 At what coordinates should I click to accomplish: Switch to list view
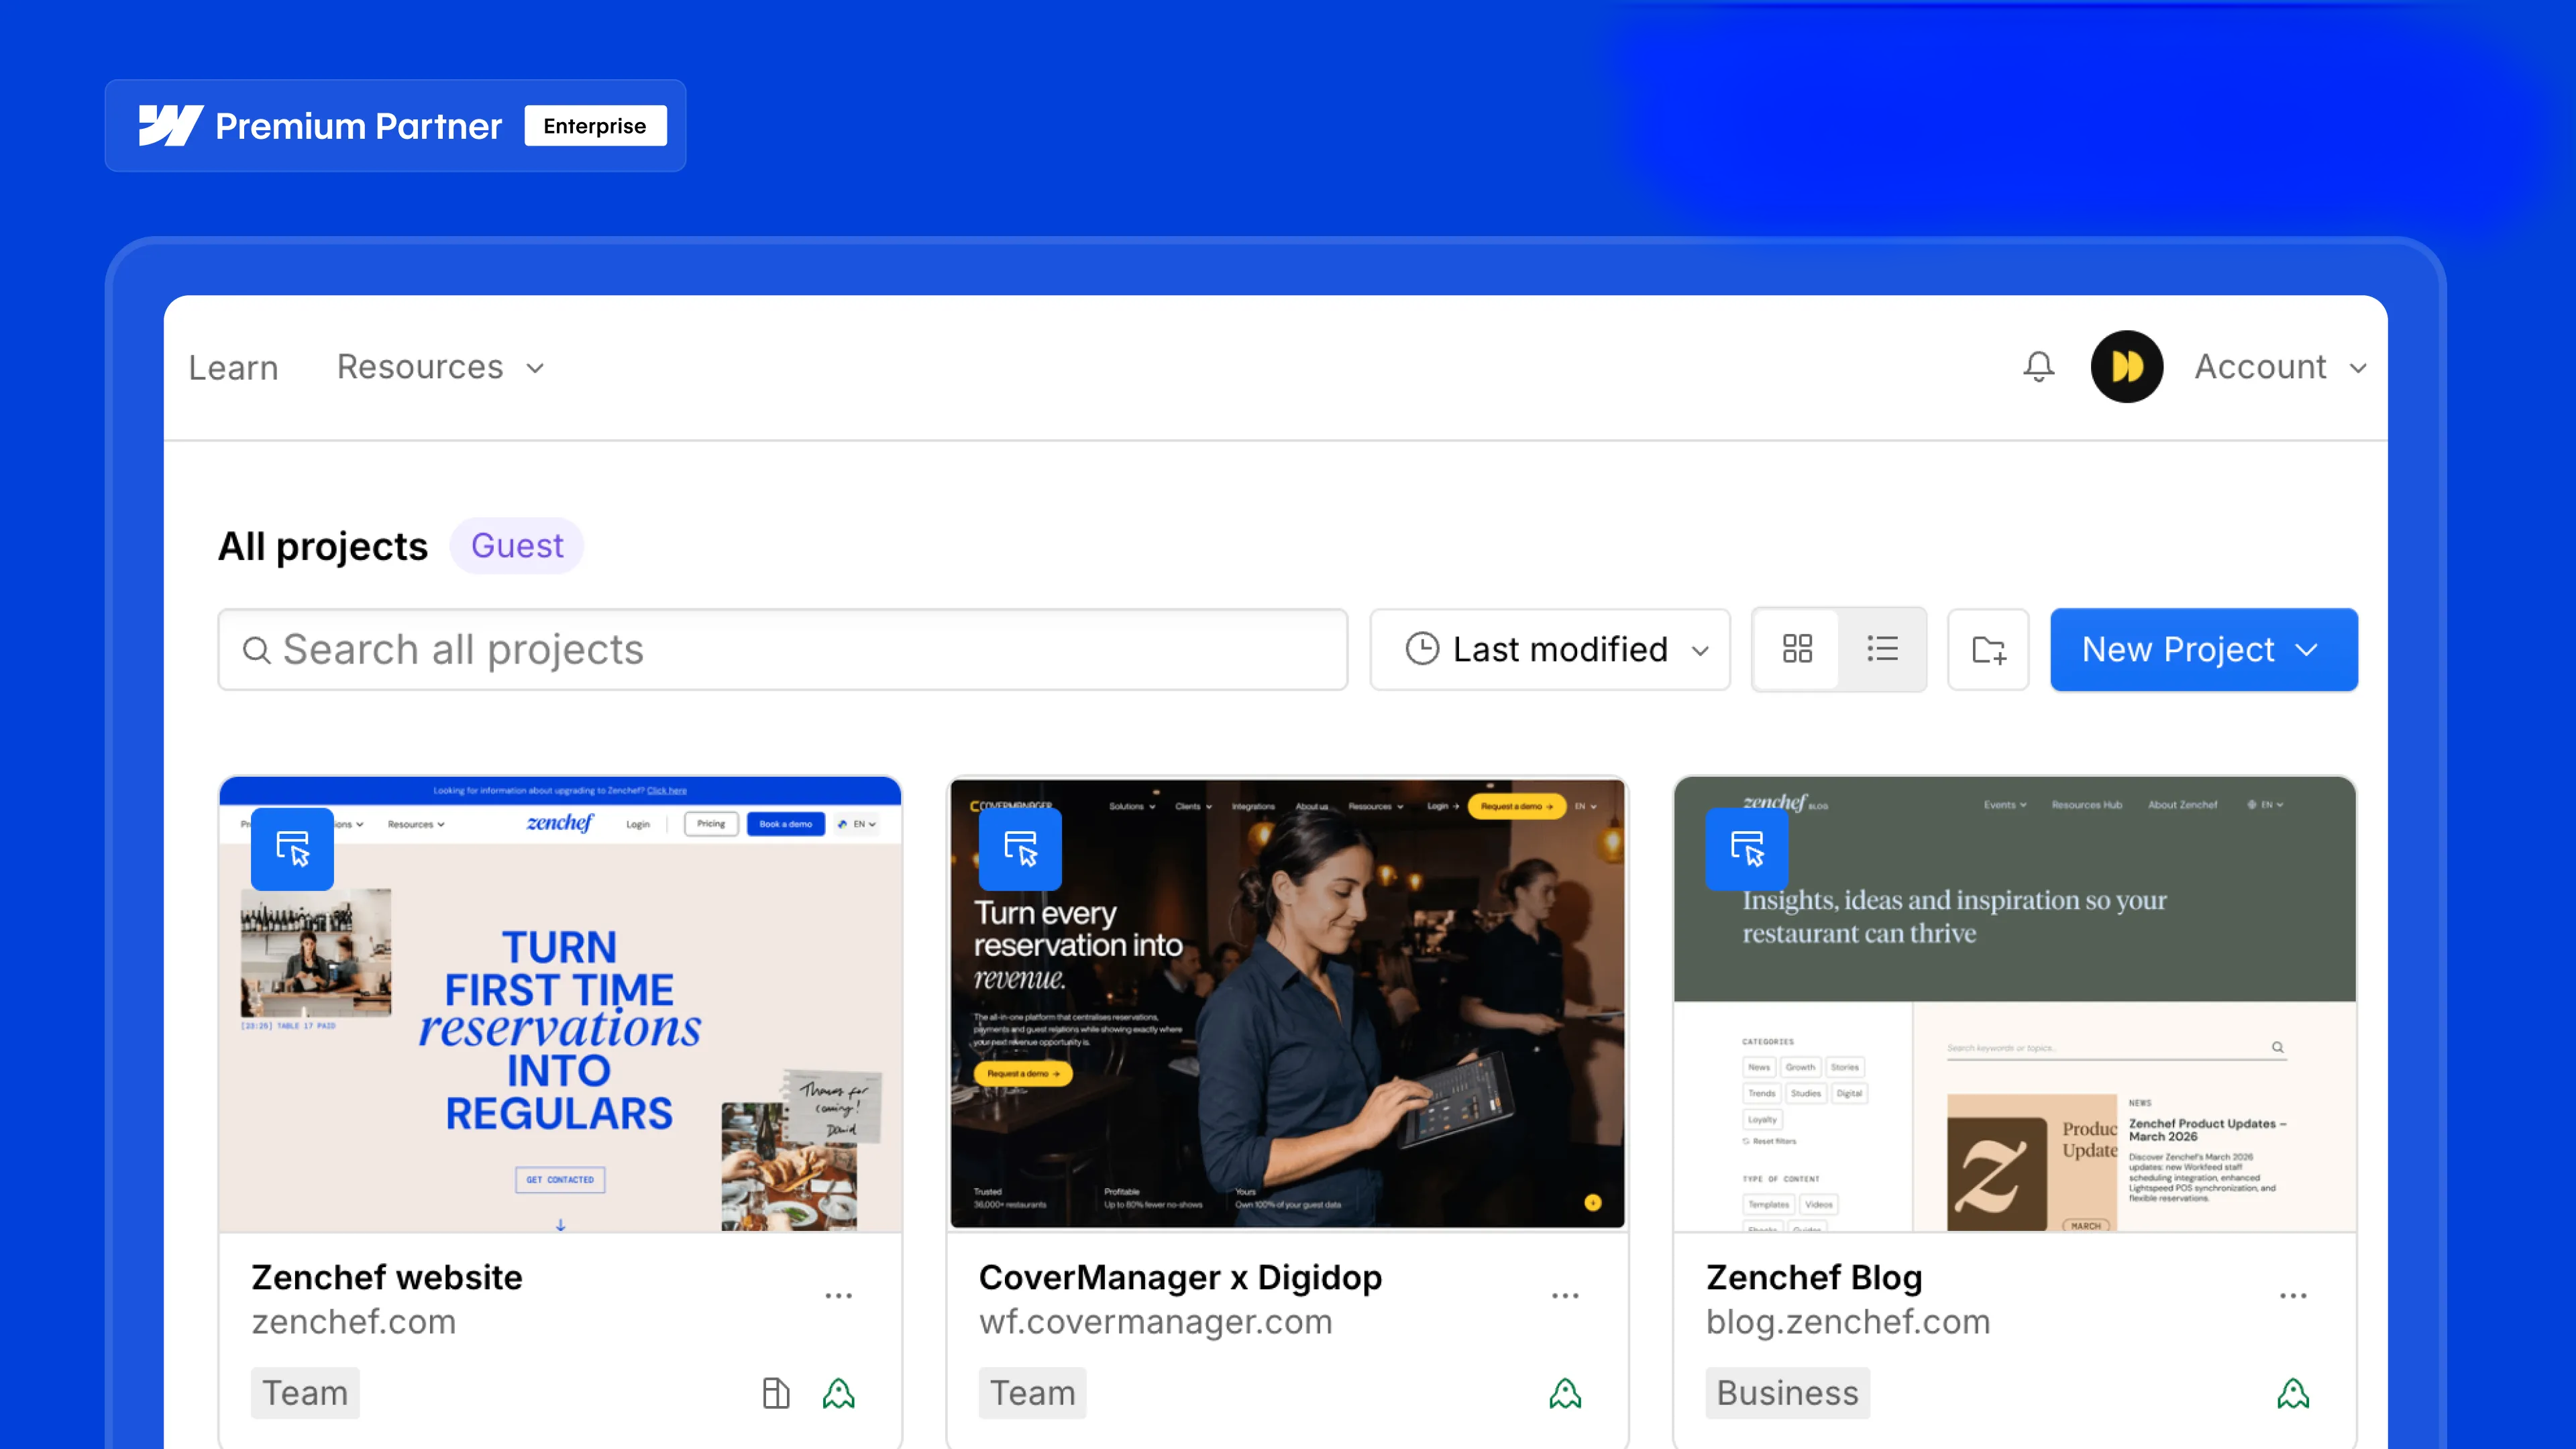click(x=1882, y=649)
